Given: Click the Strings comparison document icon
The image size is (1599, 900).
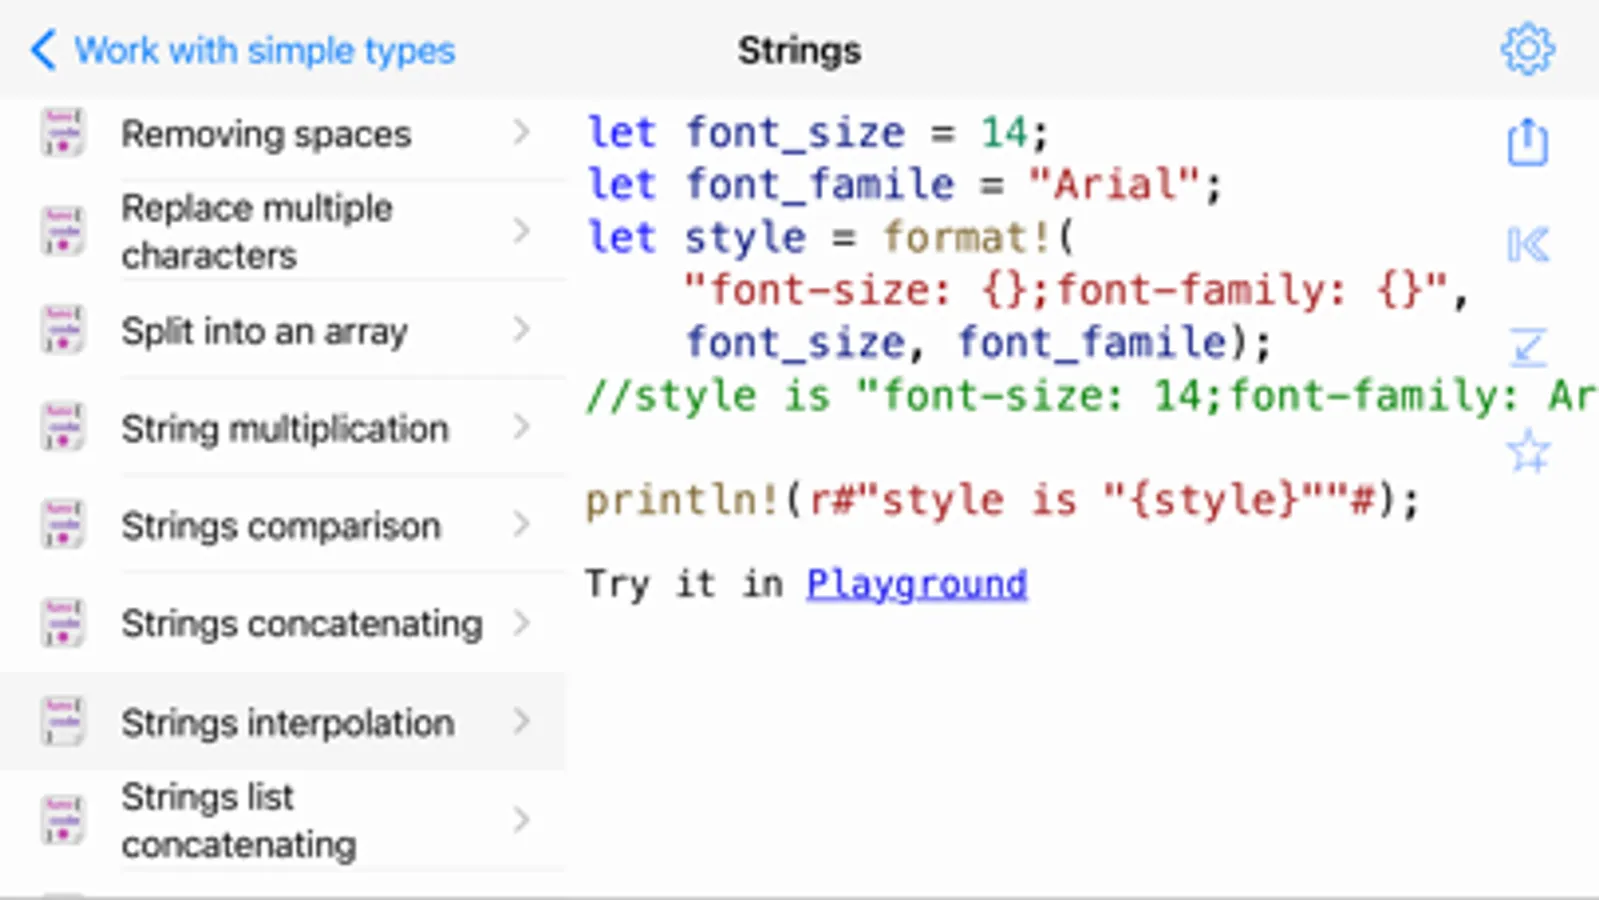Looking at the screenshot, I should 62,525.
